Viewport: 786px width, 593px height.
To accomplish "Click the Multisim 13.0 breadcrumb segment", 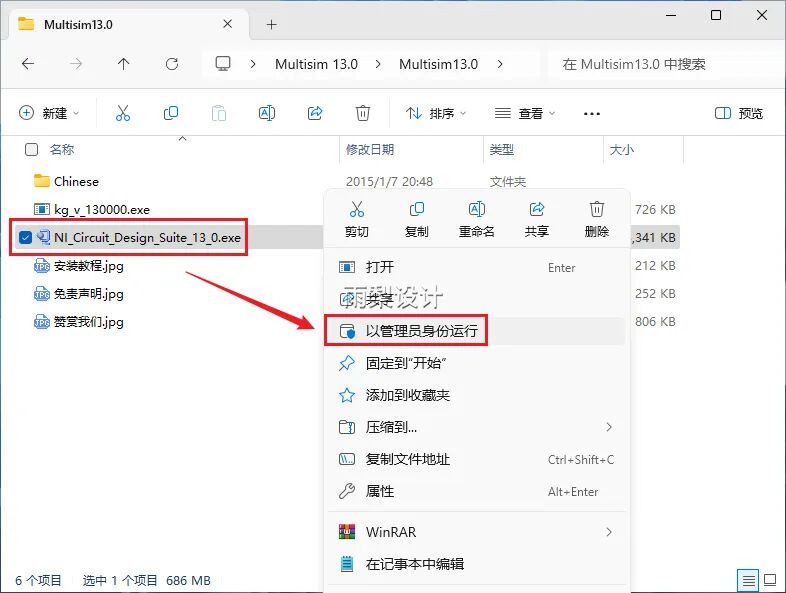I will [316, 64].
